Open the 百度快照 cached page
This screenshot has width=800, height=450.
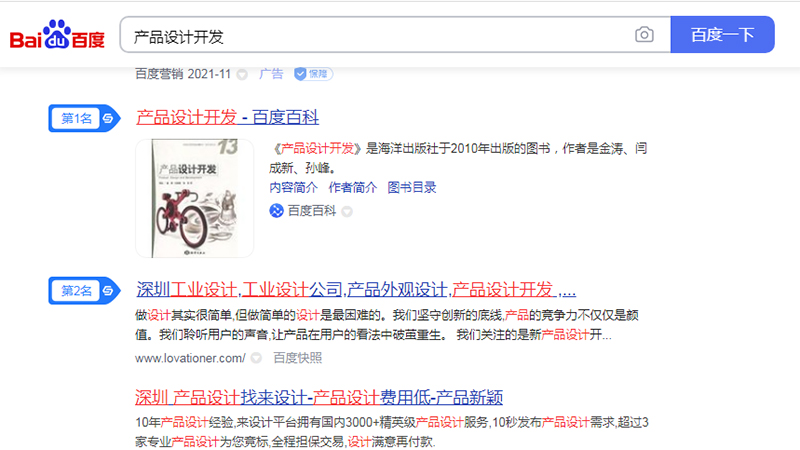(297, 358)
